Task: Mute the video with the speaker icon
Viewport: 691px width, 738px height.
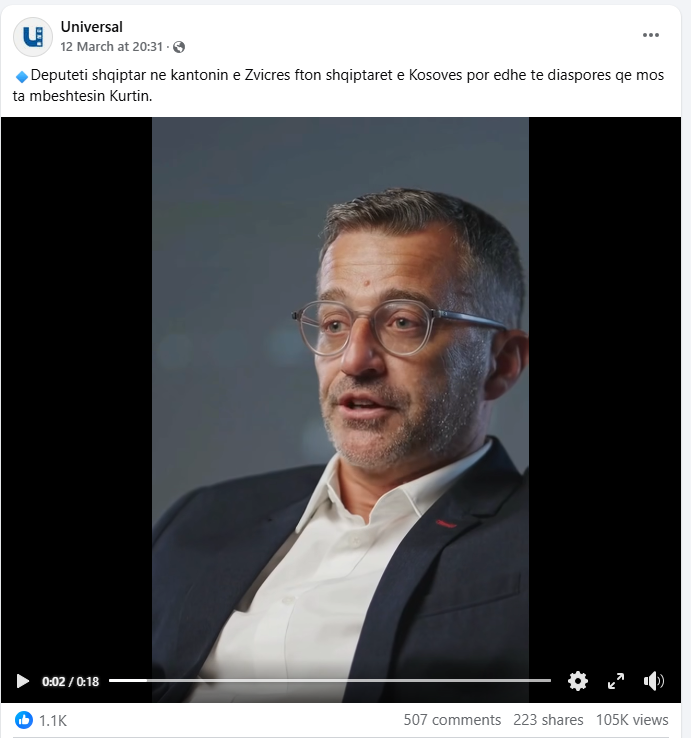Action: (653, 681)
